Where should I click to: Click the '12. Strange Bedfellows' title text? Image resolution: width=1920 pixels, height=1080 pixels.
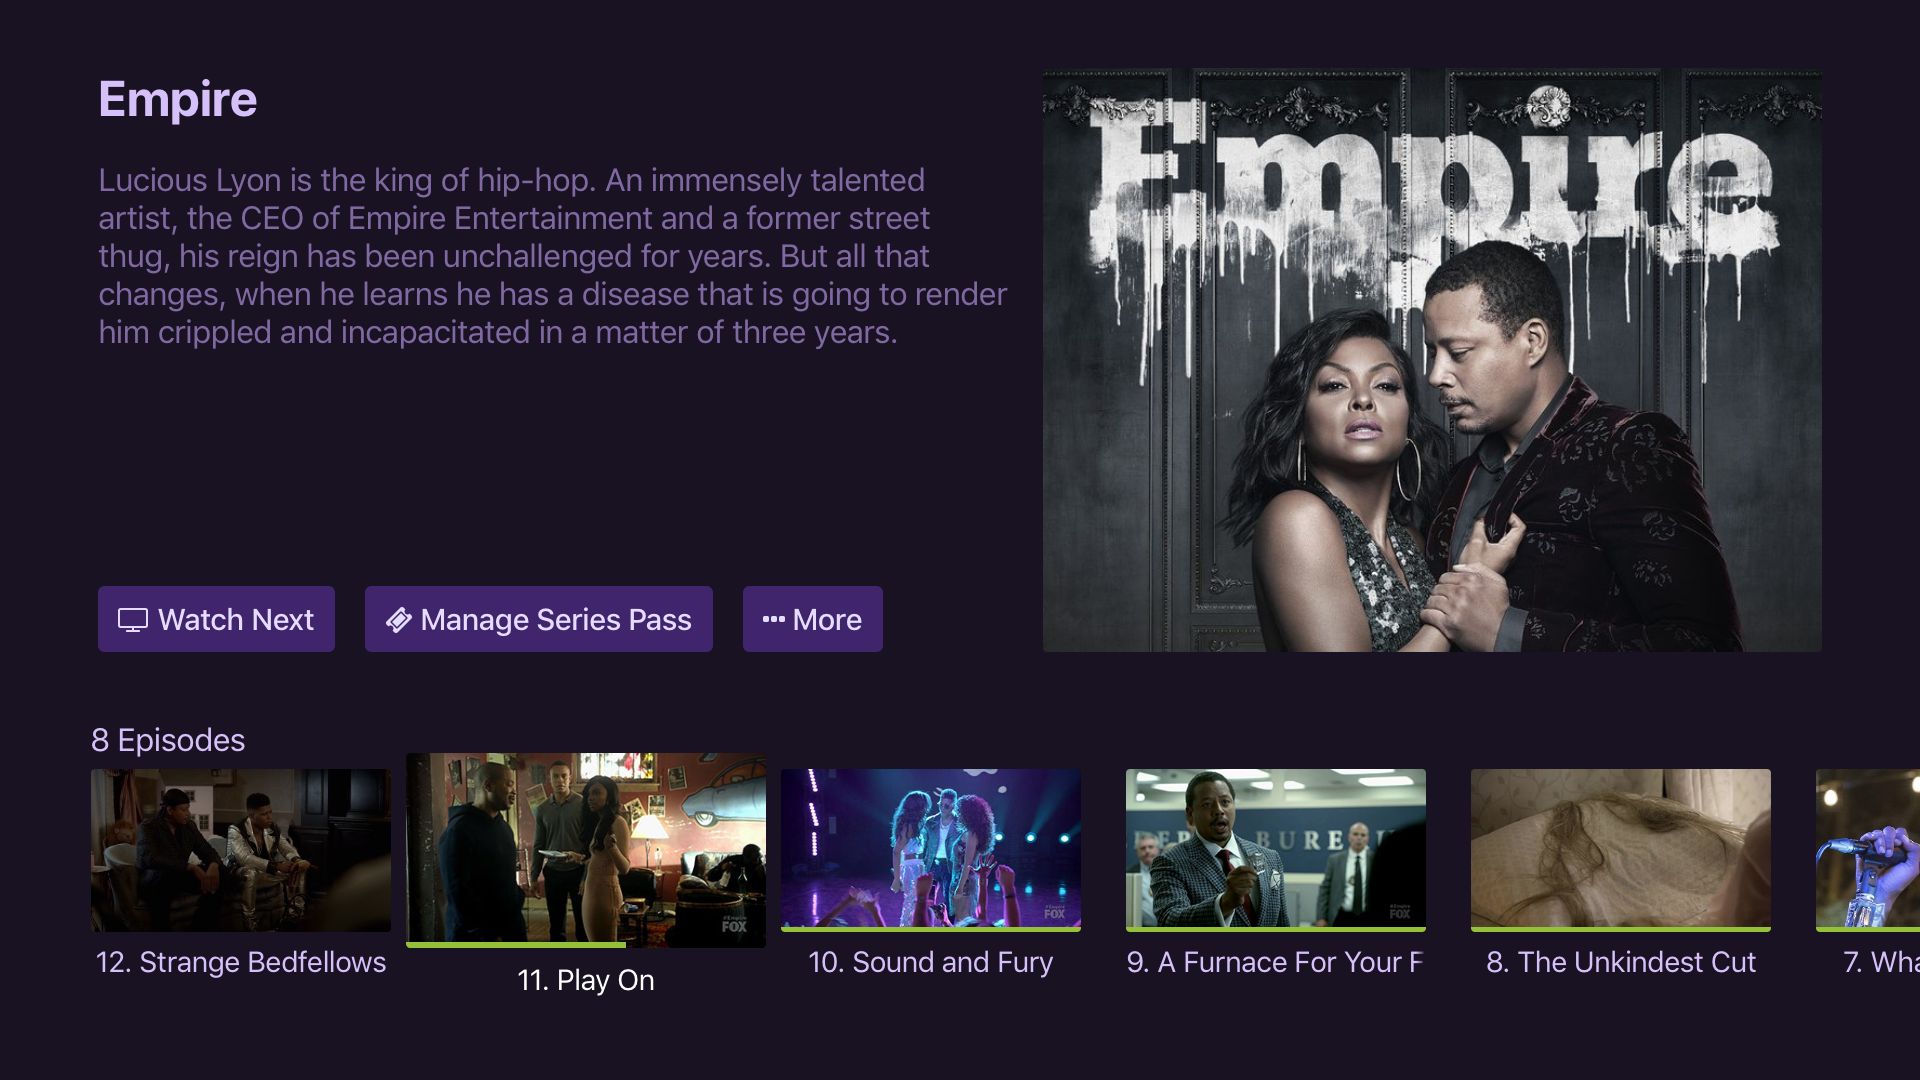241,962
